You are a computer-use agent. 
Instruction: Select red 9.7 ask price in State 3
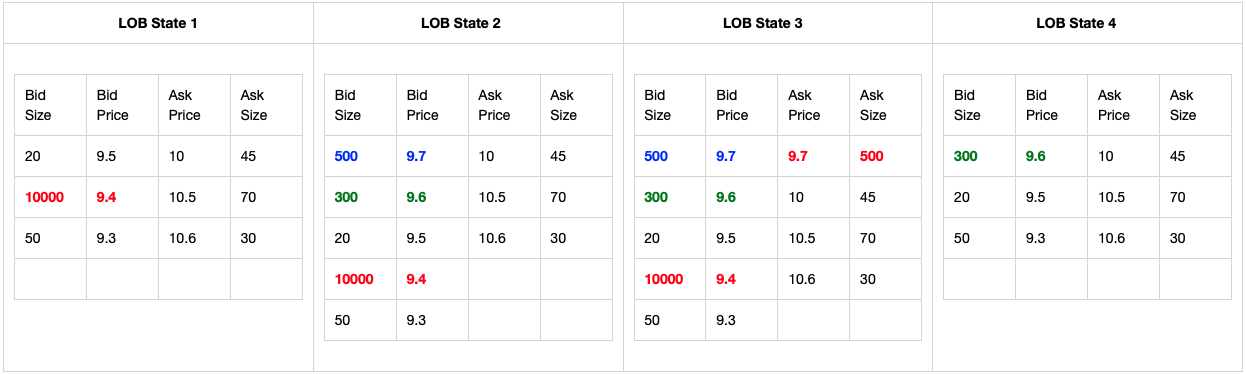point(799,156)
